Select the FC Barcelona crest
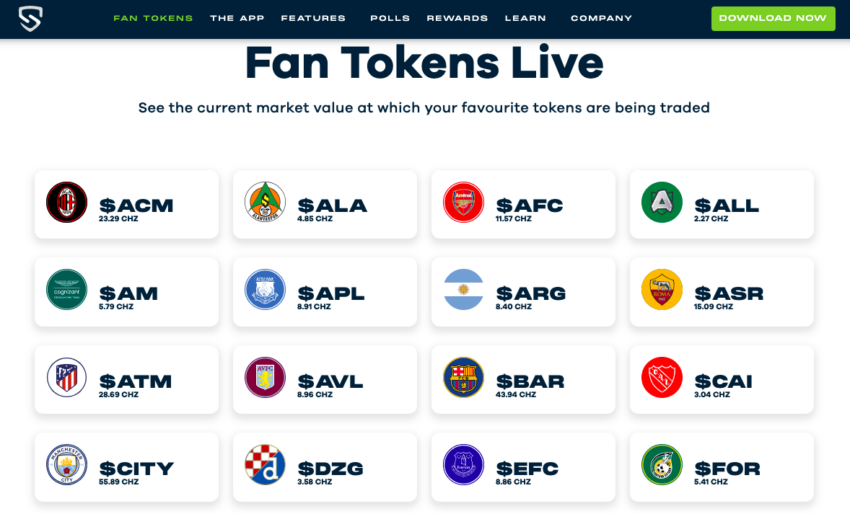The image size is (850, 514). coord(463,377)
